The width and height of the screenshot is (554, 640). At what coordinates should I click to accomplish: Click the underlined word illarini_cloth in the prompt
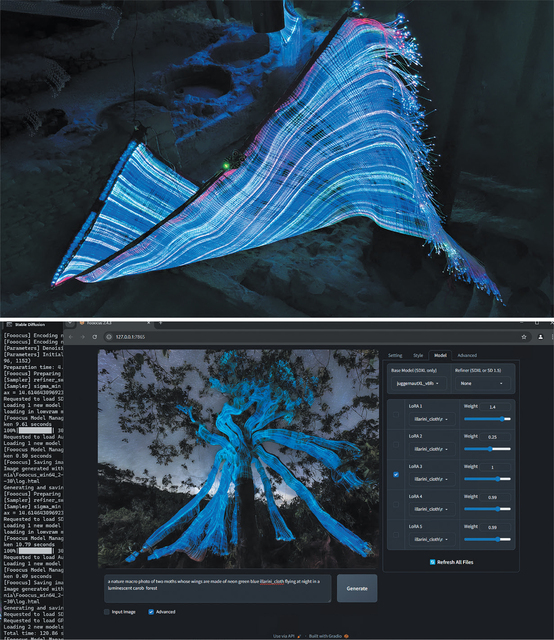(271, 582)
